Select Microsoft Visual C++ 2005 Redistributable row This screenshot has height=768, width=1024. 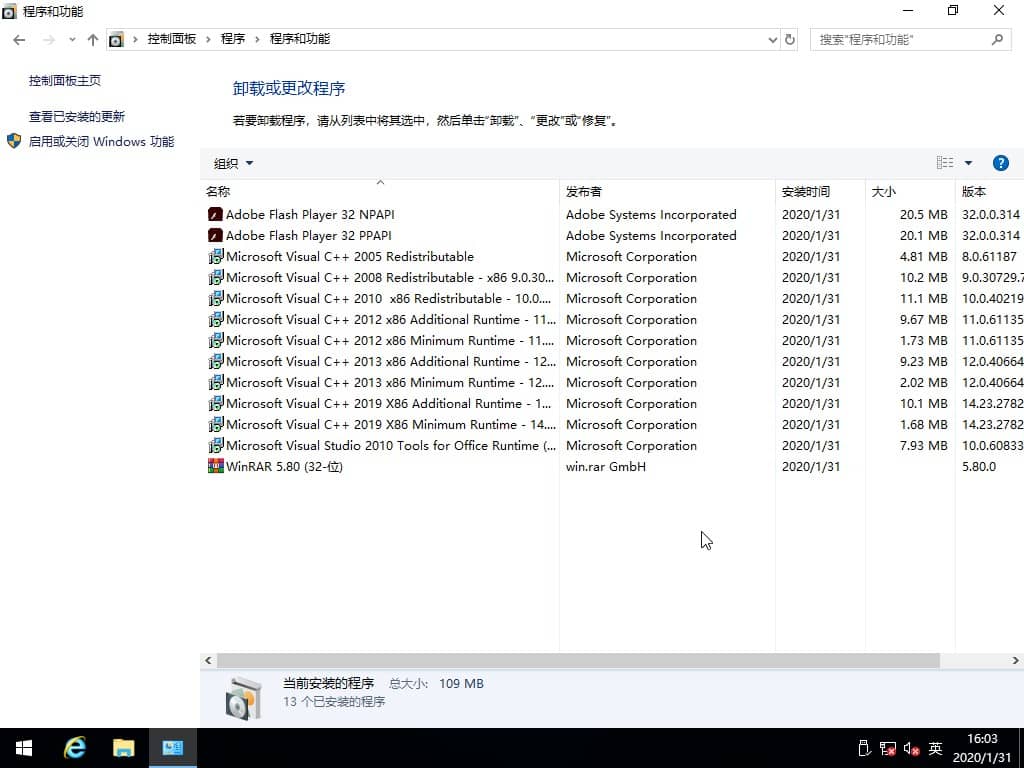tap(612, 256)
